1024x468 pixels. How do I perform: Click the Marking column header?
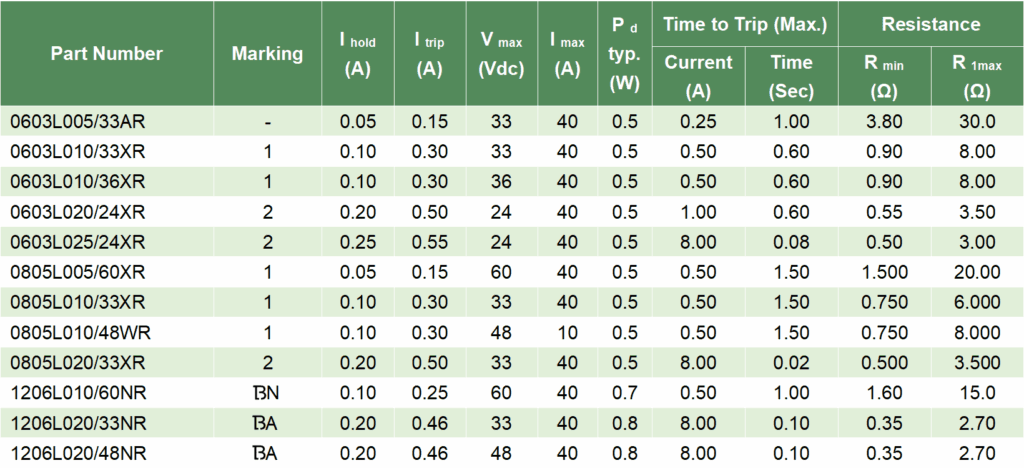coord(267,54)
